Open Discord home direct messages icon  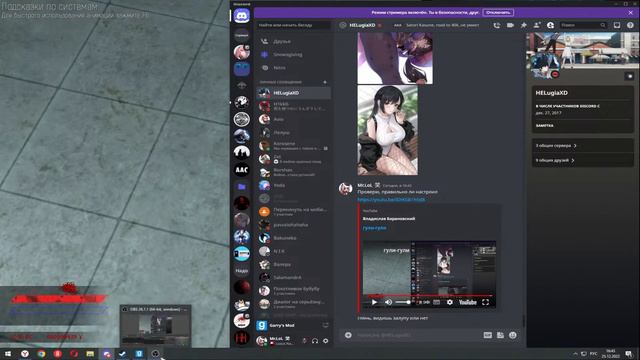242,16
